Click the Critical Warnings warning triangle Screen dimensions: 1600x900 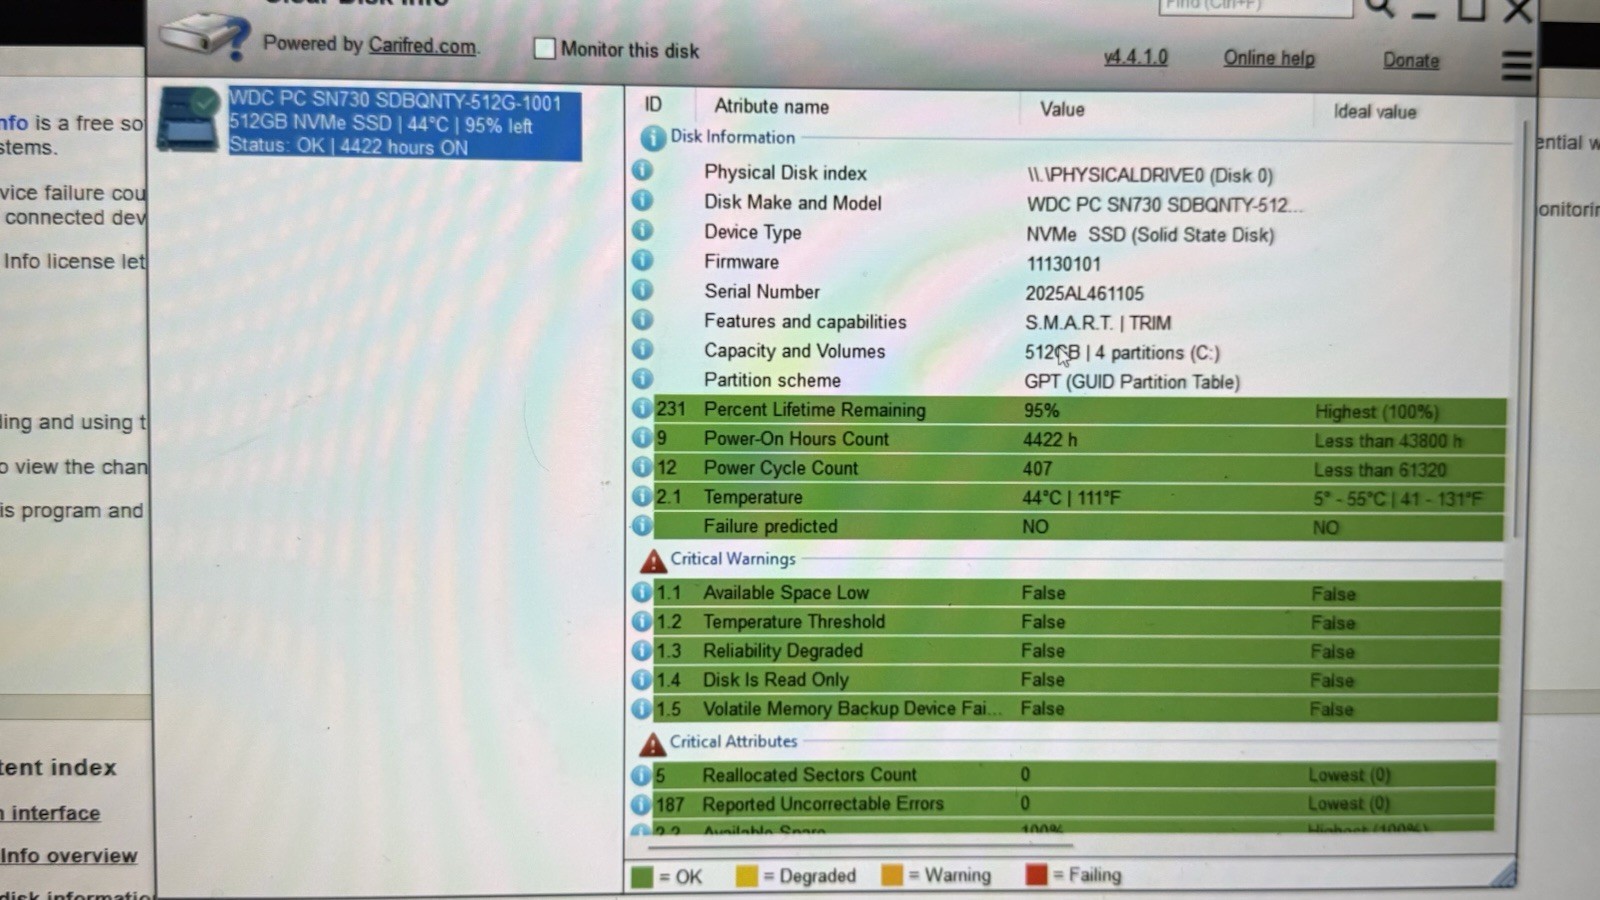(653, 560)
